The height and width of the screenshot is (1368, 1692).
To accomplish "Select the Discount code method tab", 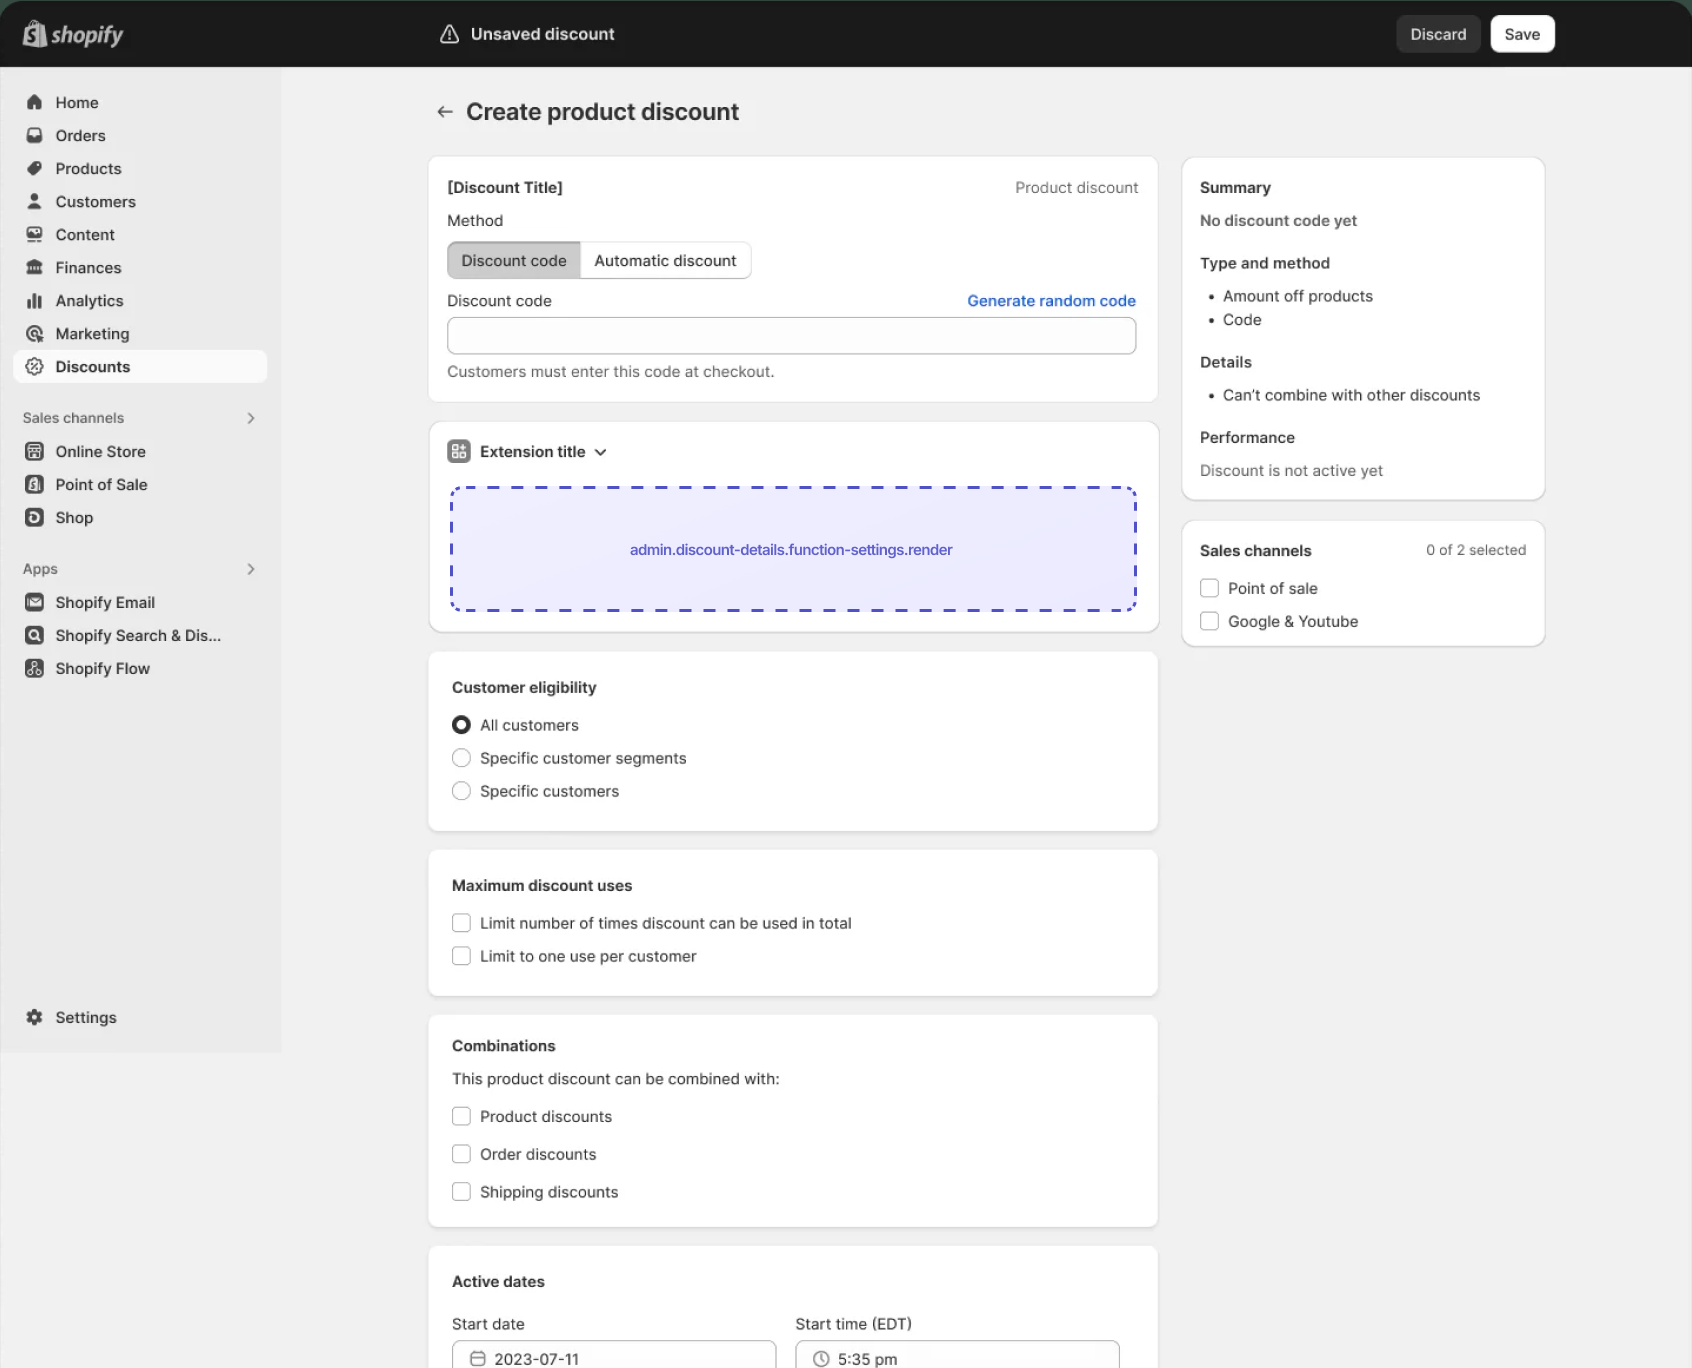I will (x=514, y=260).
